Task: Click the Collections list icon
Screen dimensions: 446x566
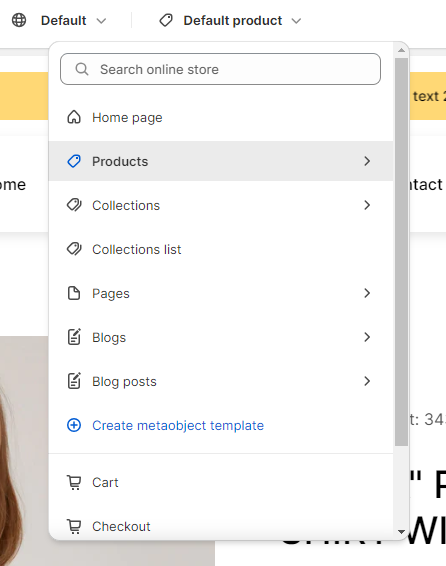Action: pos(74,249)
